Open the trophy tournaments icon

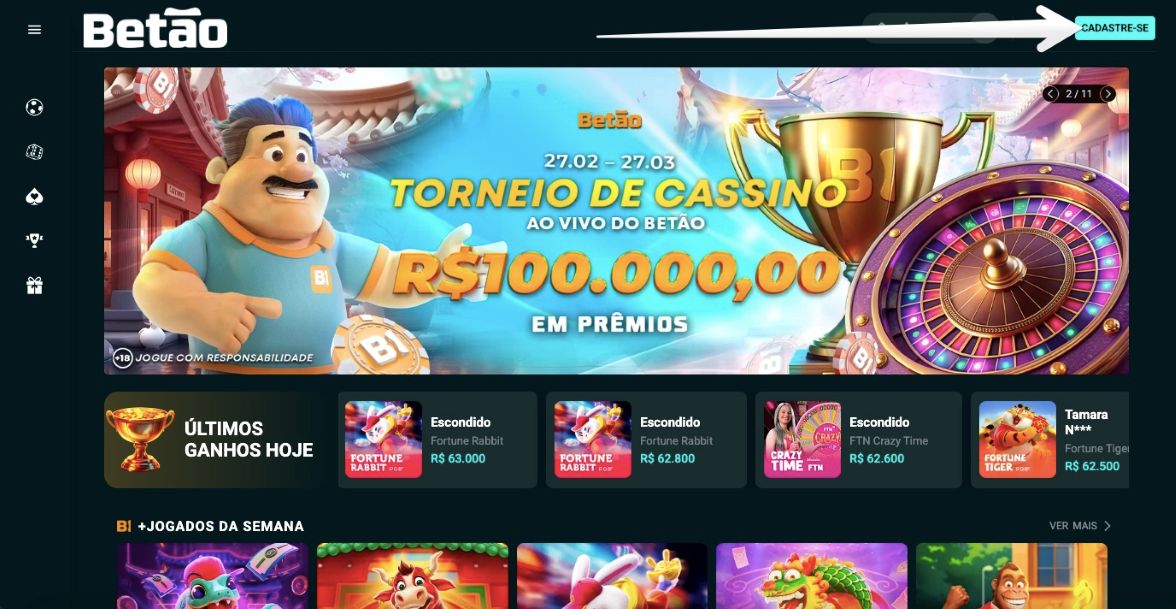click(x=34, y=241)
